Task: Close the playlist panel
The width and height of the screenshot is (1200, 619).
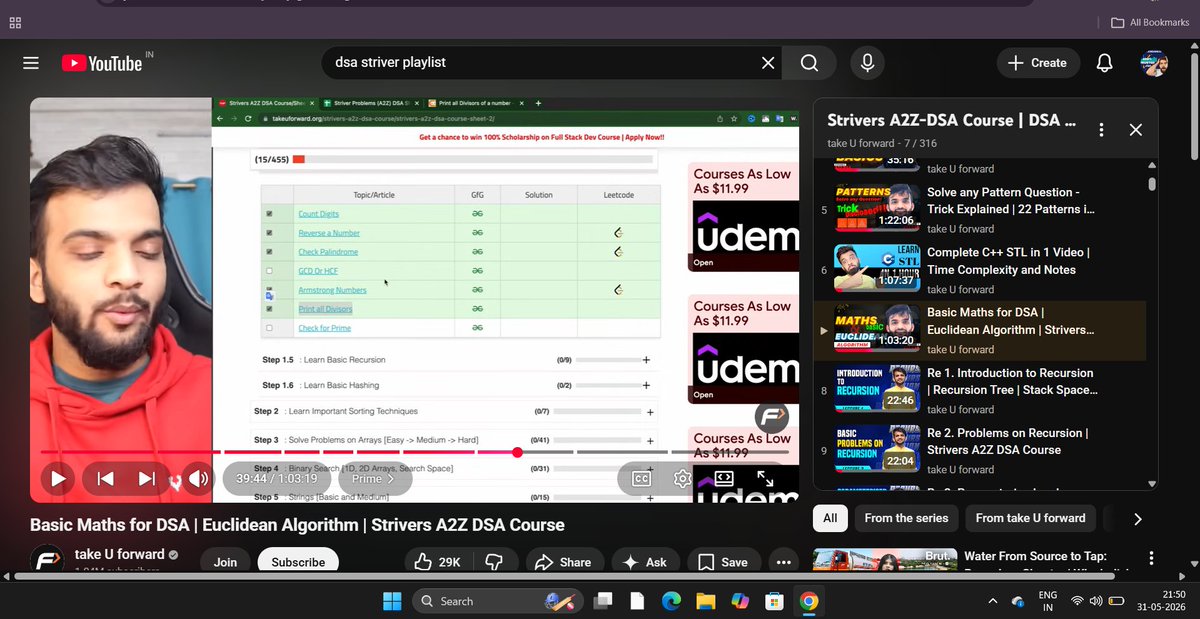Action: (x=1135, y=130)
